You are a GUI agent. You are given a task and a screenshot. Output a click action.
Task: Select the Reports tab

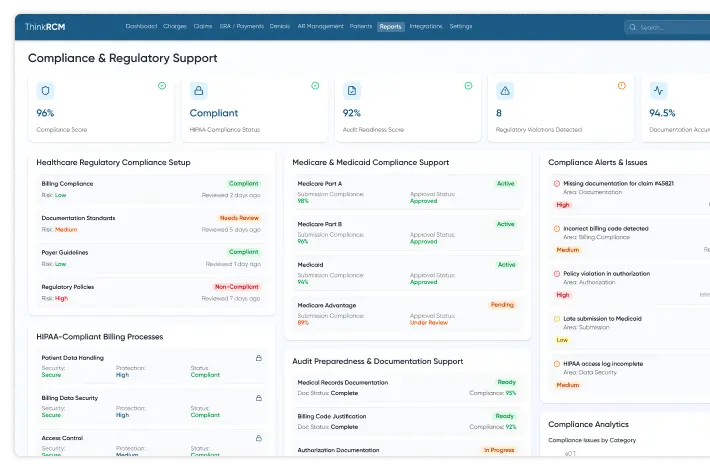tap(390, 27)
